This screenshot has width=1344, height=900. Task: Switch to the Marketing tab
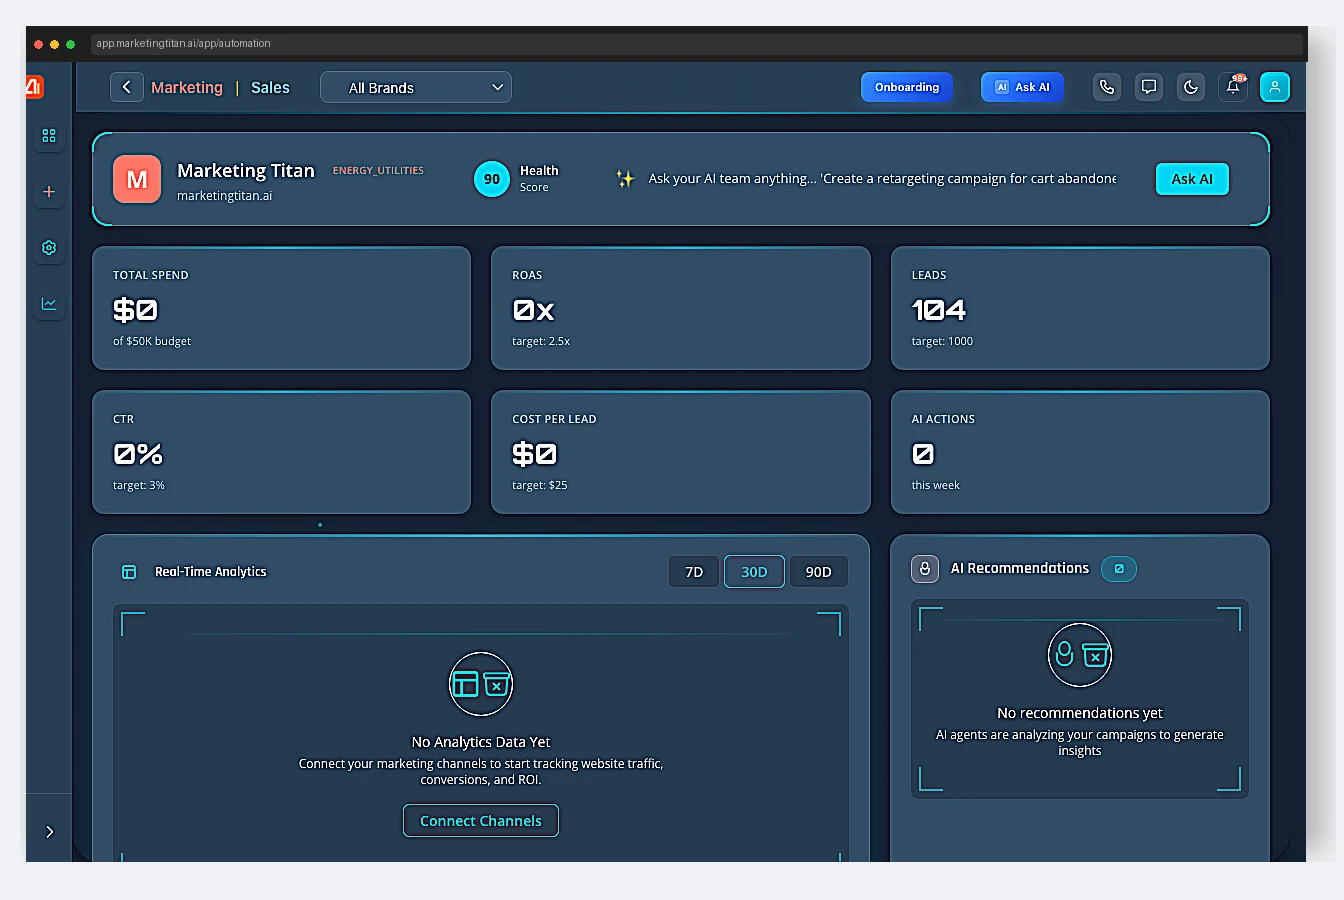pyautogui.click(x=187, y=88)
